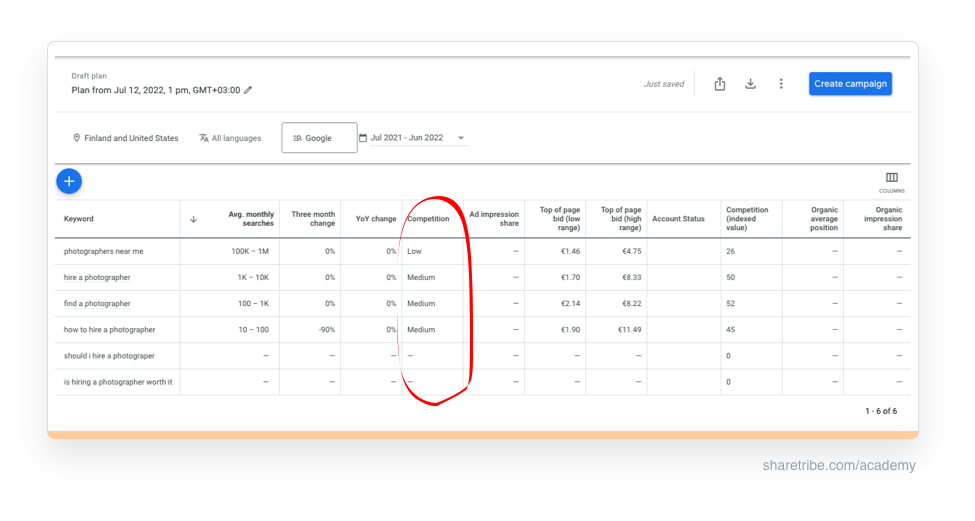Click the €1.46 low bid cell
This screenshot has height=521, width=975.
click(x=571, y=252)
